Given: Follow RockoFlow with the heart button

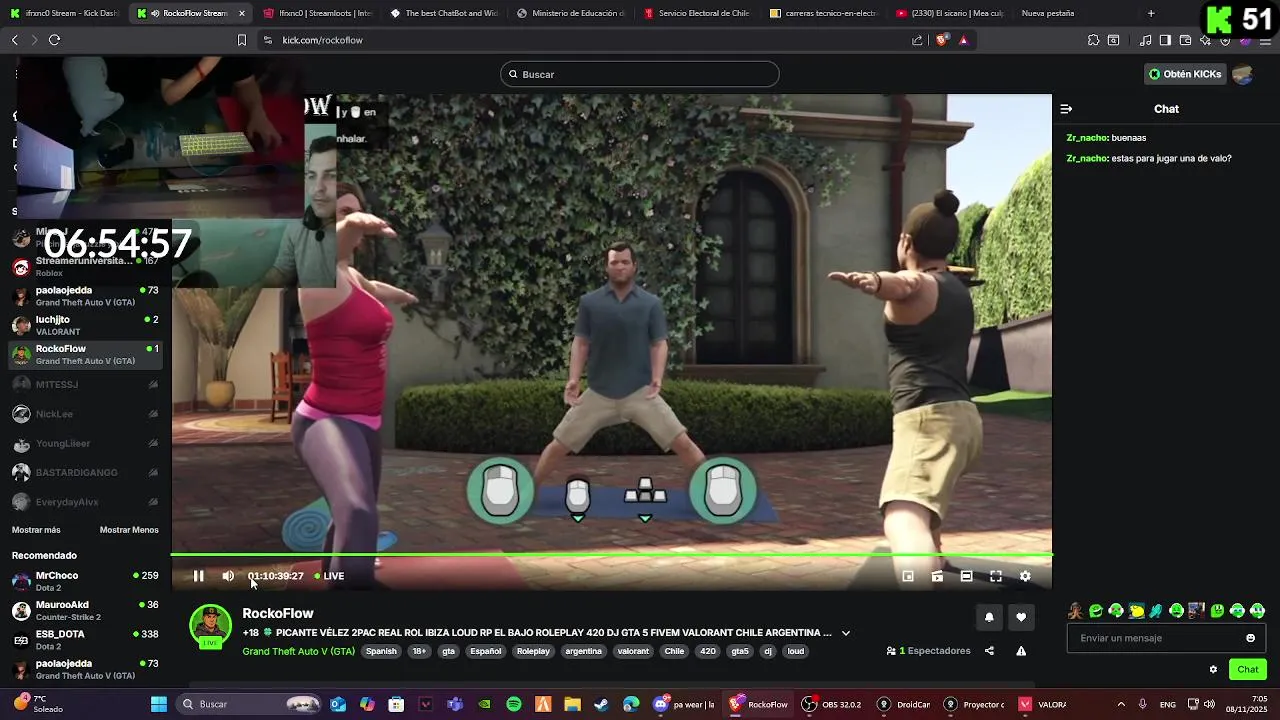Looking at the screenshot, I should 1021,617.
